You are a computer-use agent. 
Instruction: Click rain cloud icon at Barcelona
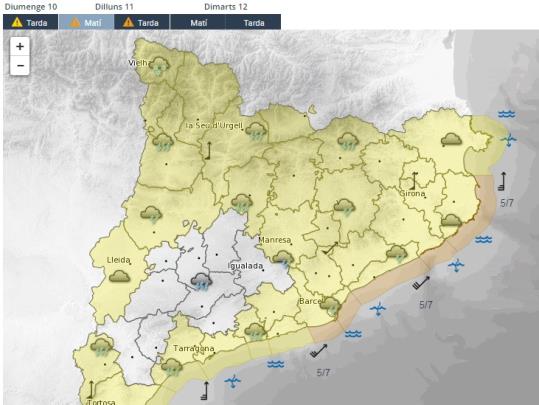330,306
